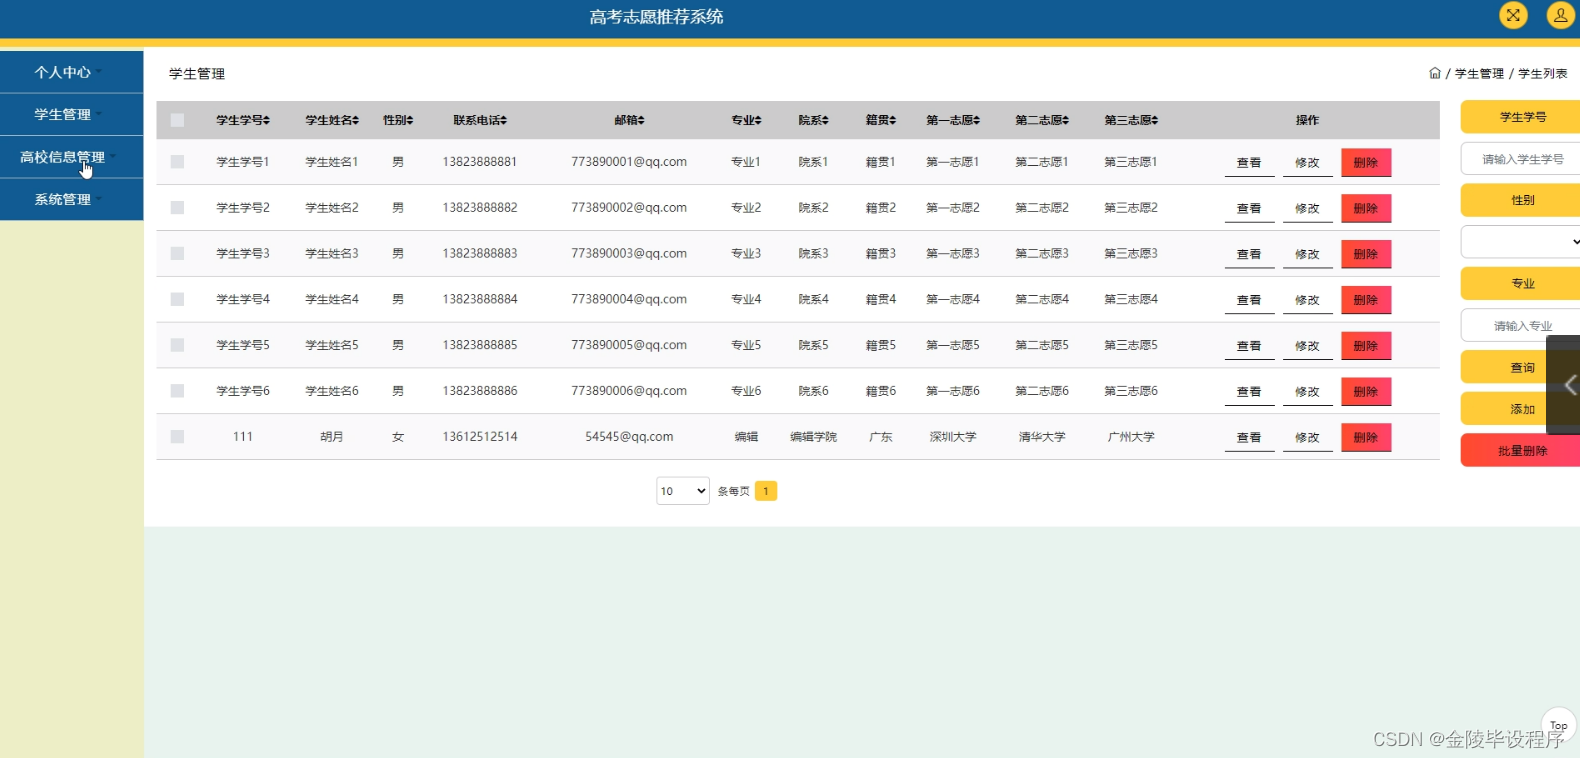Click the 学生姓名5 cell
This screenshot has width=1580, height=758.
(332, 345)
